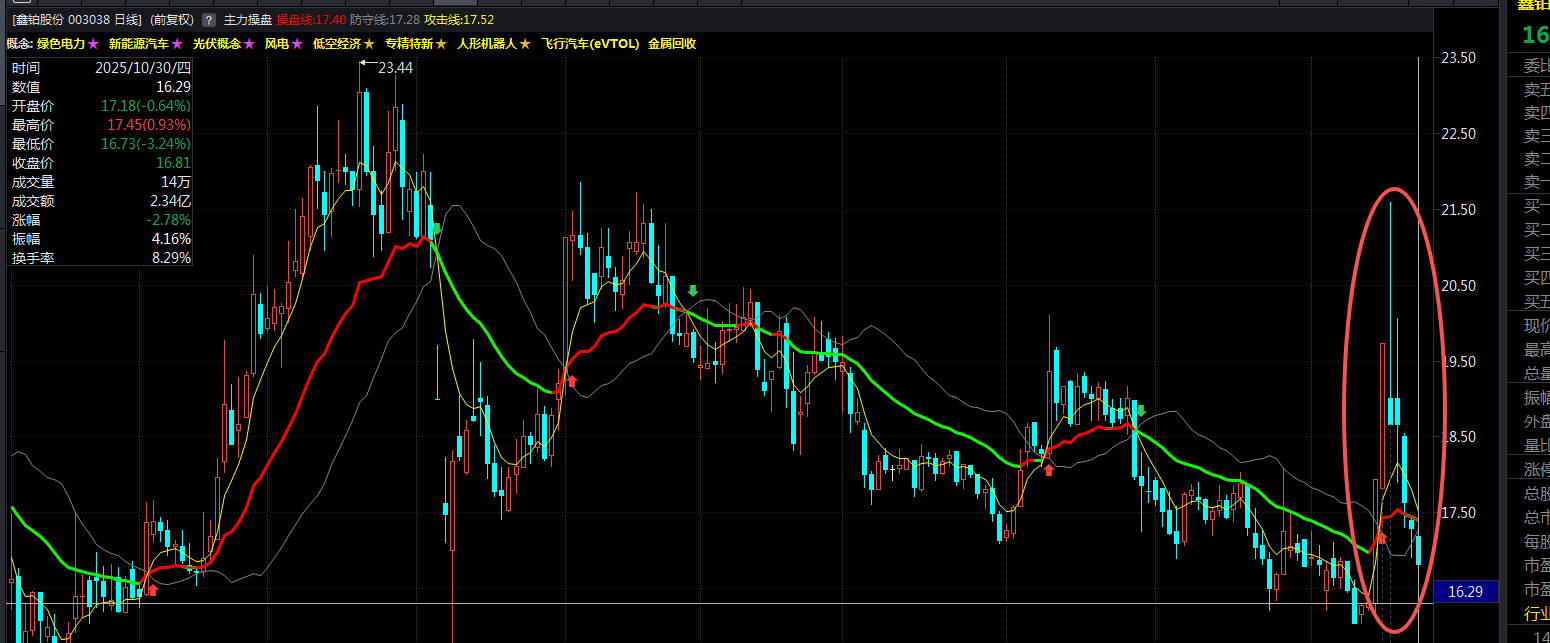Click the 防守线:17.28 indicator value
The width and height of the screenshot is (1550, 643).
(385, 20)
